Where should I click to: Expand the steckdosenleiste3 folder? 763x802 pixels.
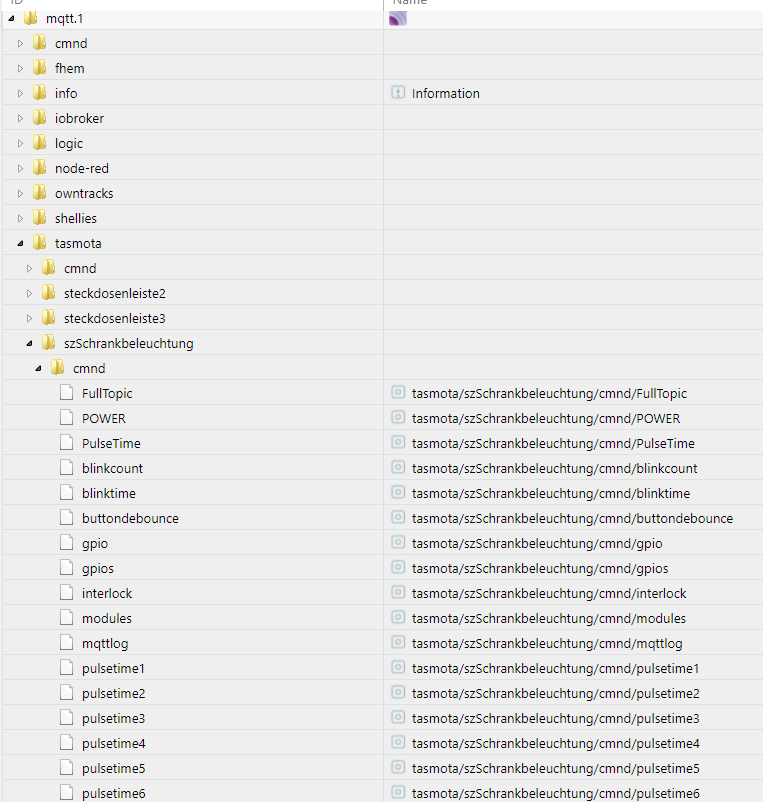coord(29,319)
